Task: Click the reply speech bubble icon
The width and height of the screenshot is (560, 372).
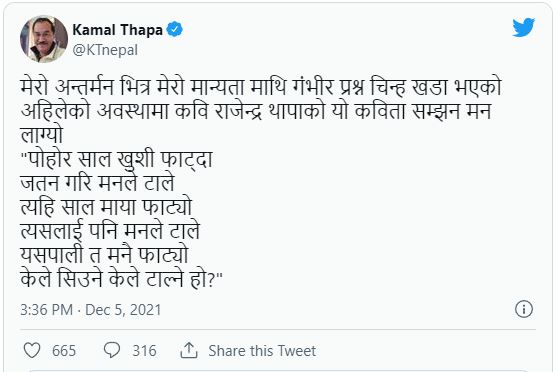Action: point(112,350)
